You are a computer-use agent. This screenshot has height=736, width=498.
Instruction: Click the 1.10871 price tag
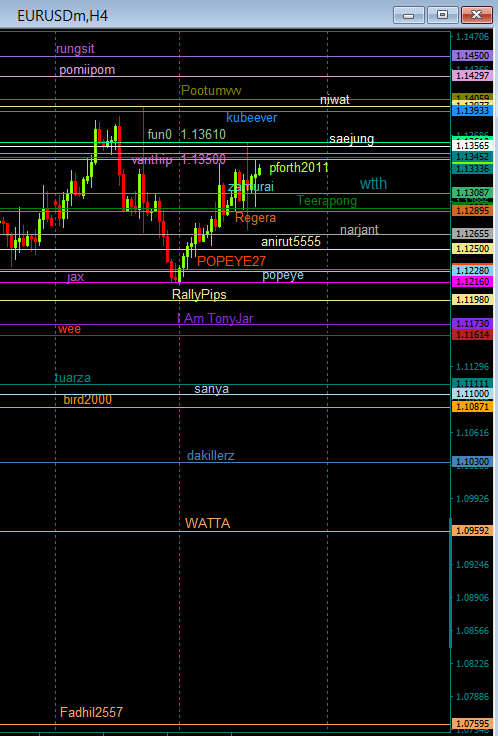coord(472,407)
